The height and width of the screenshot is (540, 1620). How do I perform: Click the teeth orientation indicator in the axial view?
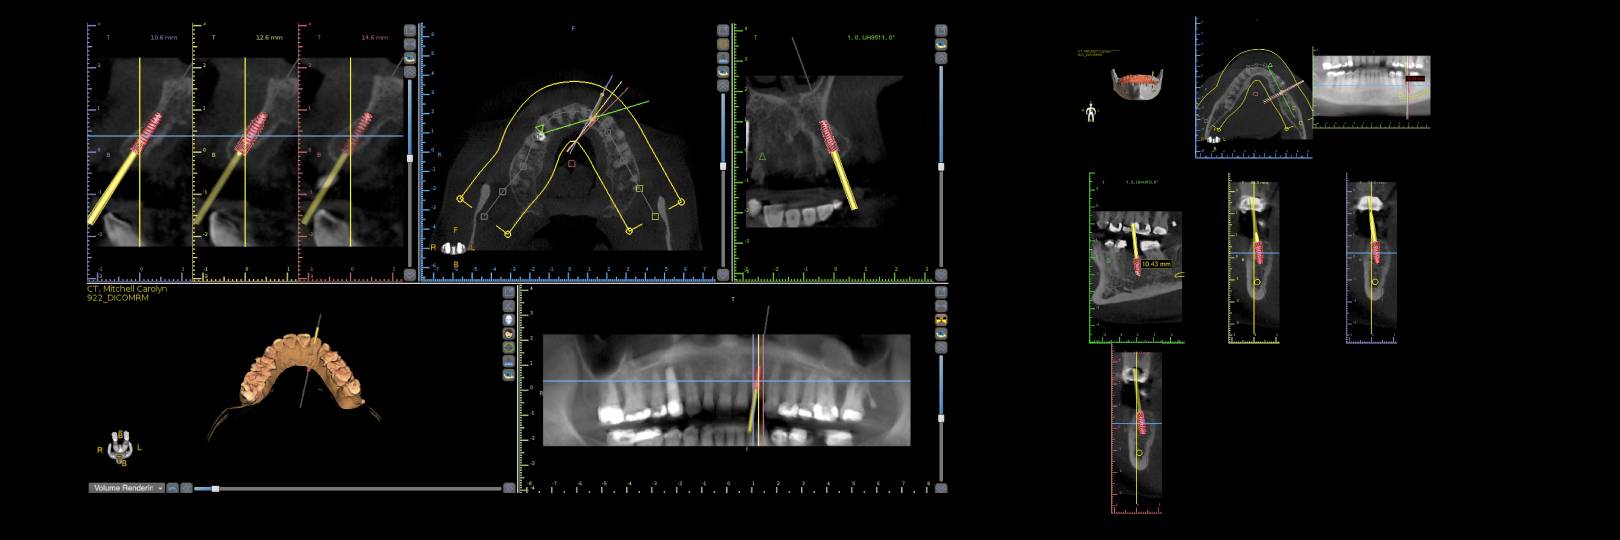(453, 248)
